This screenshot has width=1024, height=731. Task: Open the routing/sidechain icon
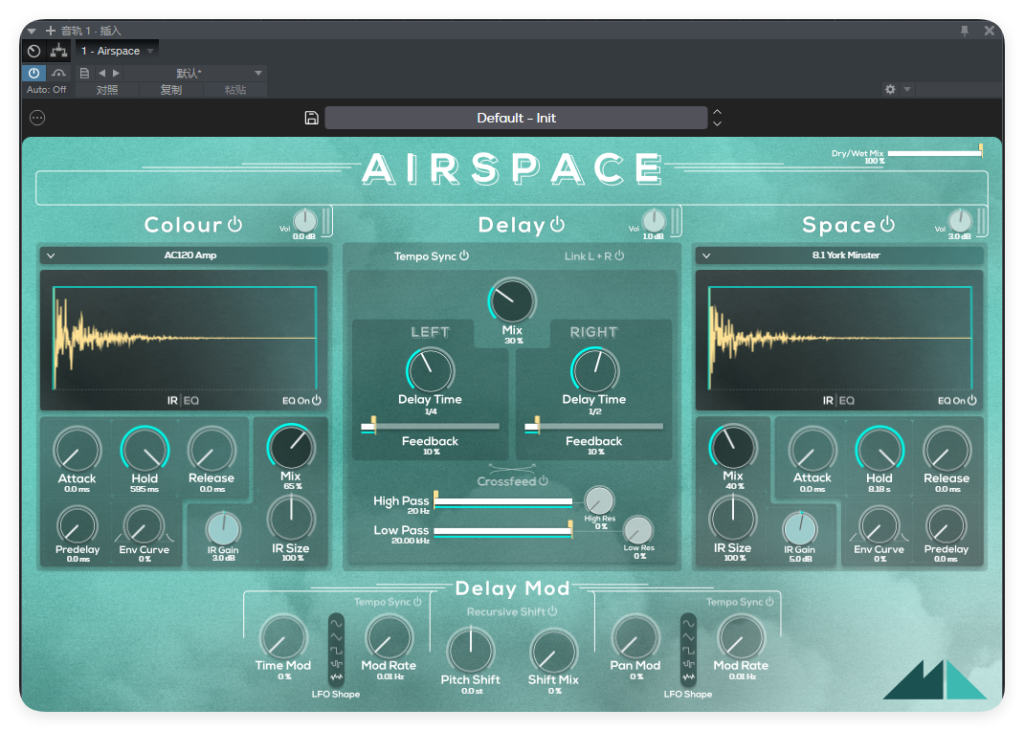coord(59,50)
